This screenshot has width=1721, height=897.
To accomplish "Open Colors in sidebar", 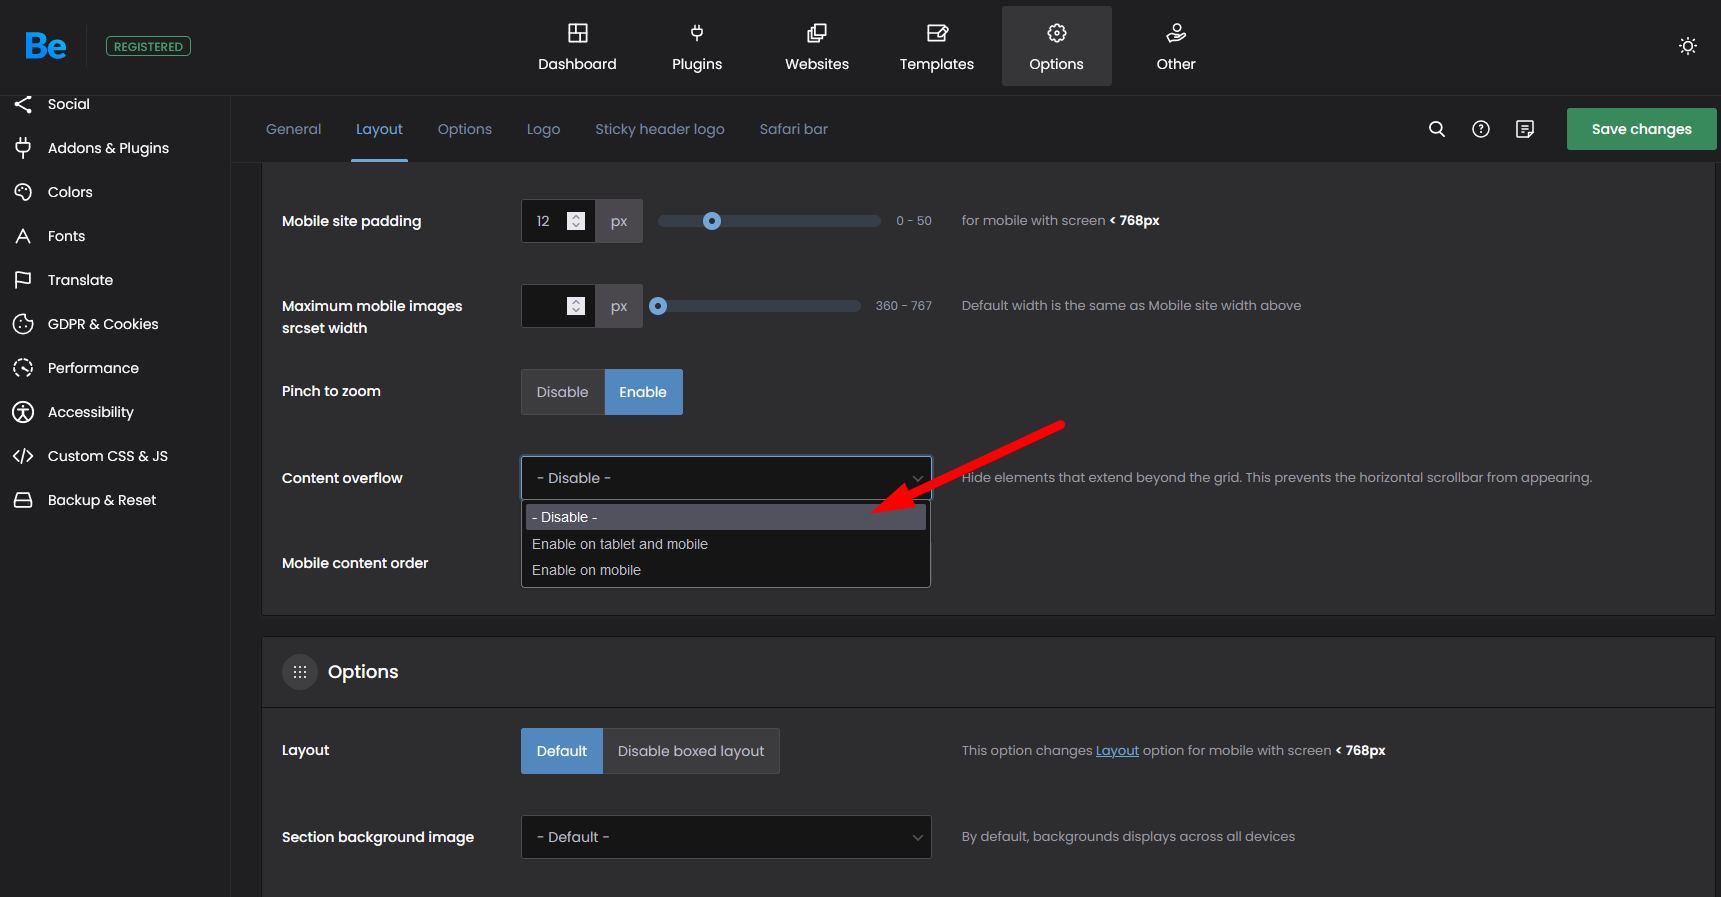I will tap(70, 192).
